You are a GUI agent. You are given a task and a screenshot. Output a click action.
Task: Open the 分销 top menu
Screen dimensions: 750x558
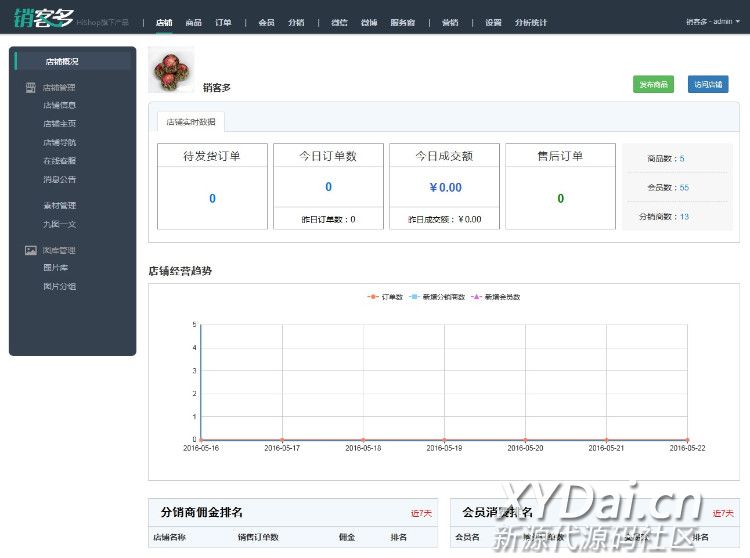point(296,22)
